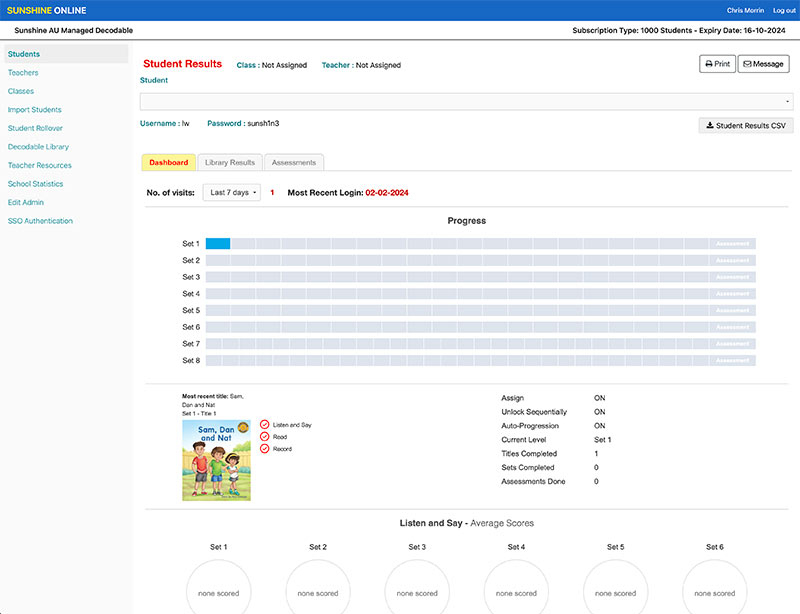Open the Student selection dropdown
The height and width of the screenshot is (614, 800).
coord(466,101)
